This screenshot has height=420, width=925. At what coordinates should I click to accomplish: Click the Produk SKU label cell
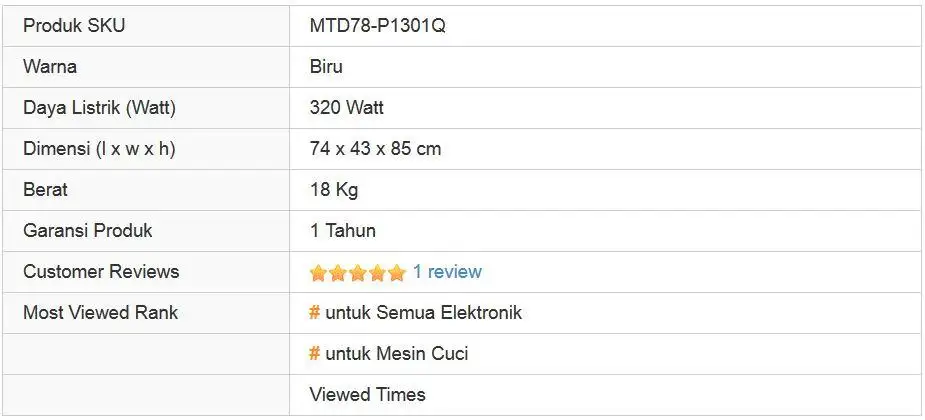tap(74, 26)
